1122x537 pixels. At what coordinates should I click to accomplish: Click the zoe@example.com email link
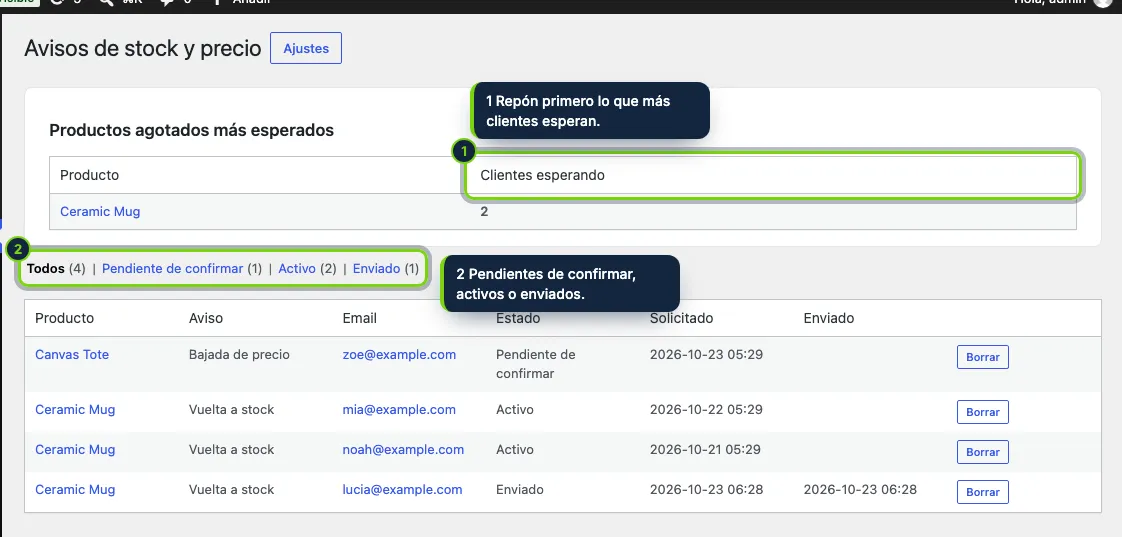[399, 354]
